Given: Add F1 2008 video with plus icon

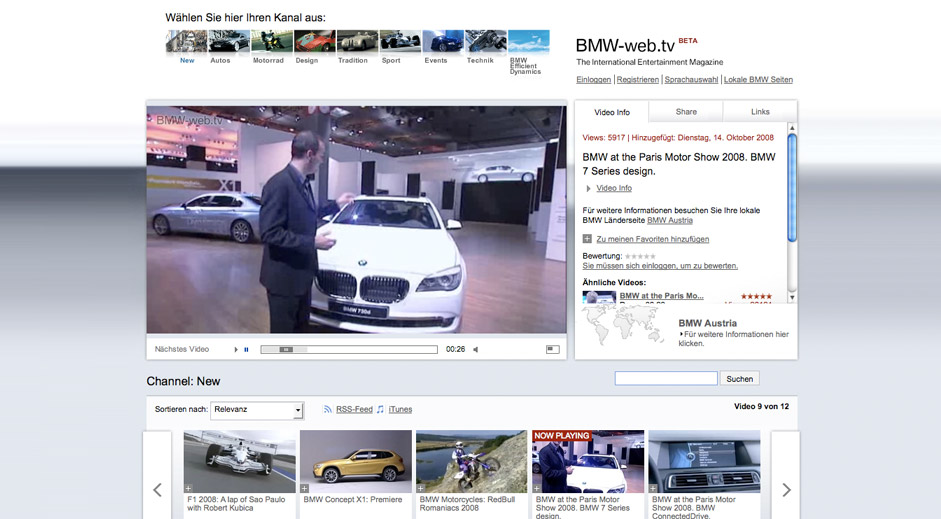Looking at the screenshot, I should 188,488.
